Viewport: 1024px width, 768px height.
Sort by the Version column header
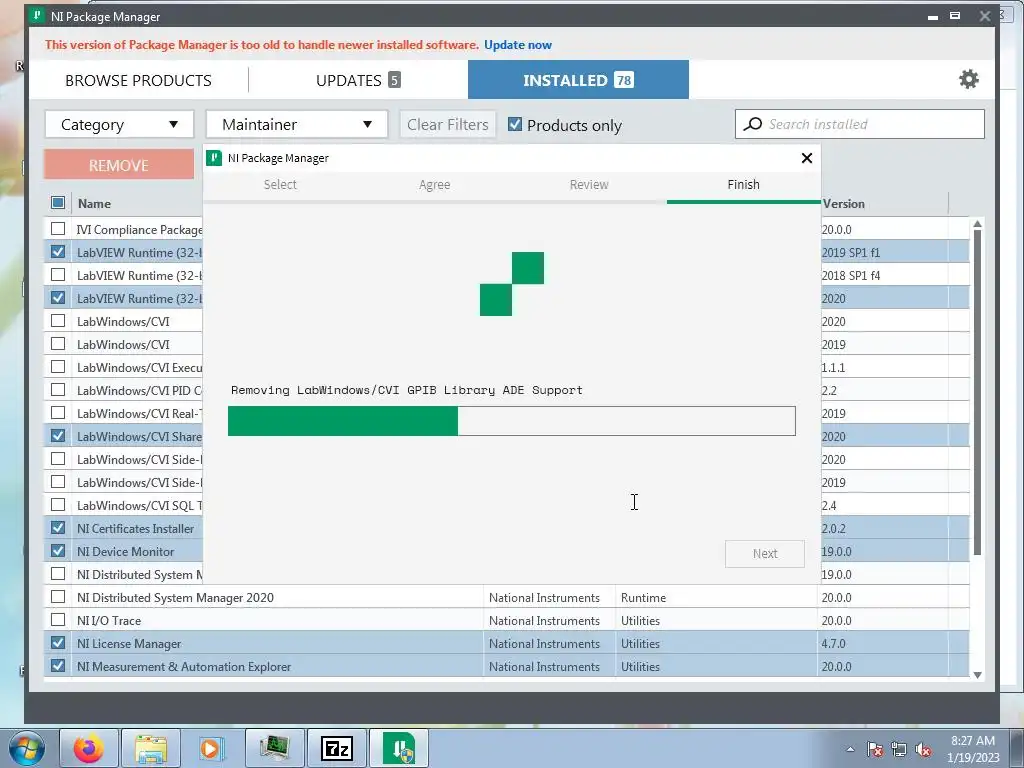click(844, 203)
